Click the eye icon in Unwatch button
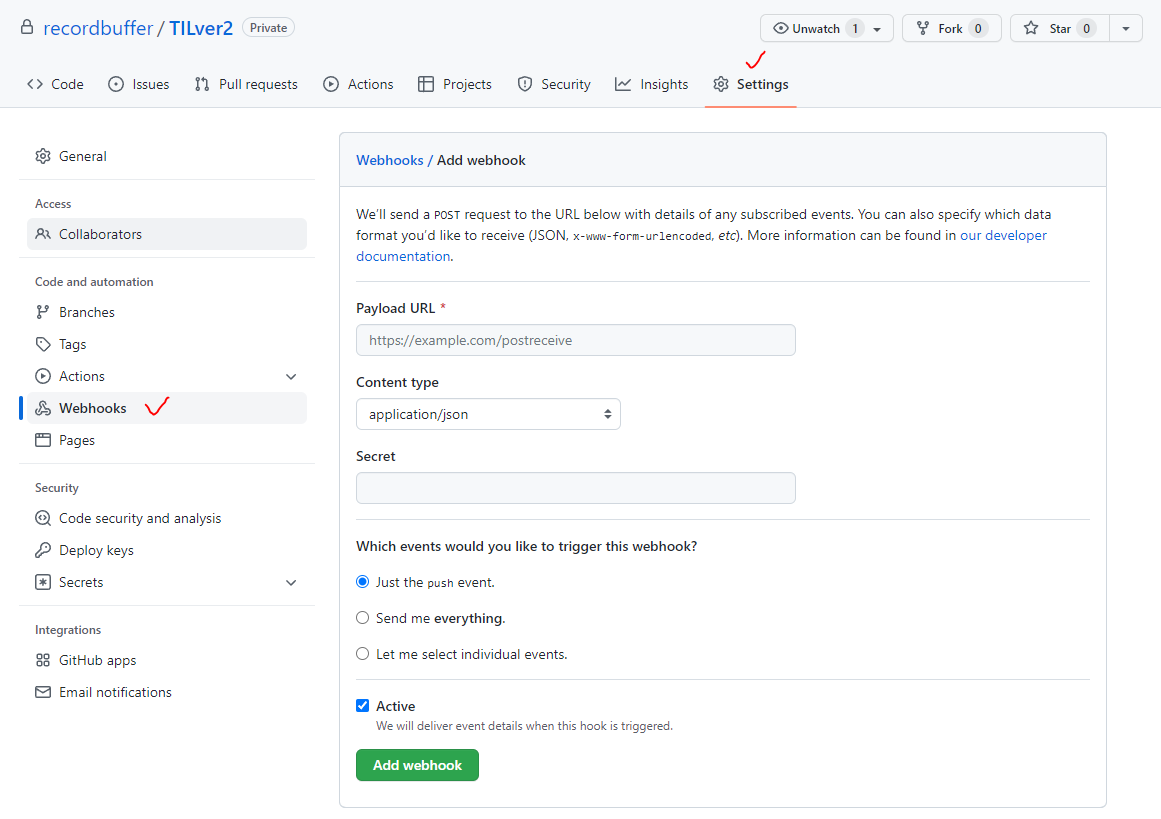Image resolution: width=1161 pixels, height=819 pixels. pyautogui.click(x=780, y=28)
